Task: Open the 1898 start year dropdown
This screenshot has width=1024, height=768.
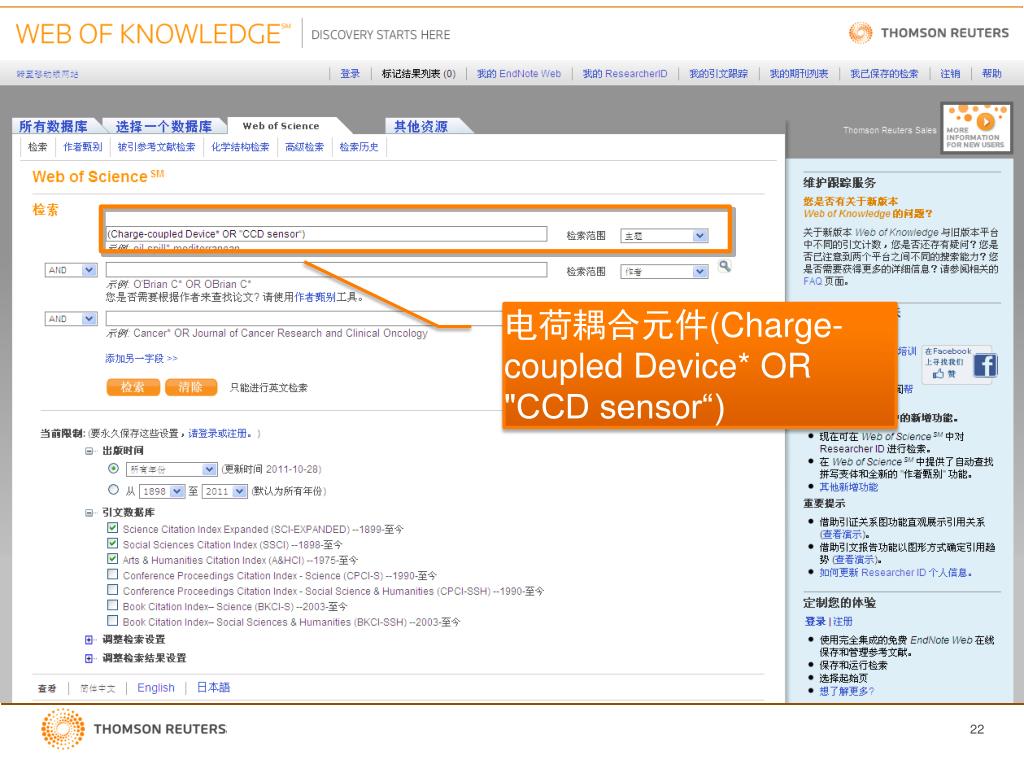Action: pyautogui.click(x=163, y=491)
